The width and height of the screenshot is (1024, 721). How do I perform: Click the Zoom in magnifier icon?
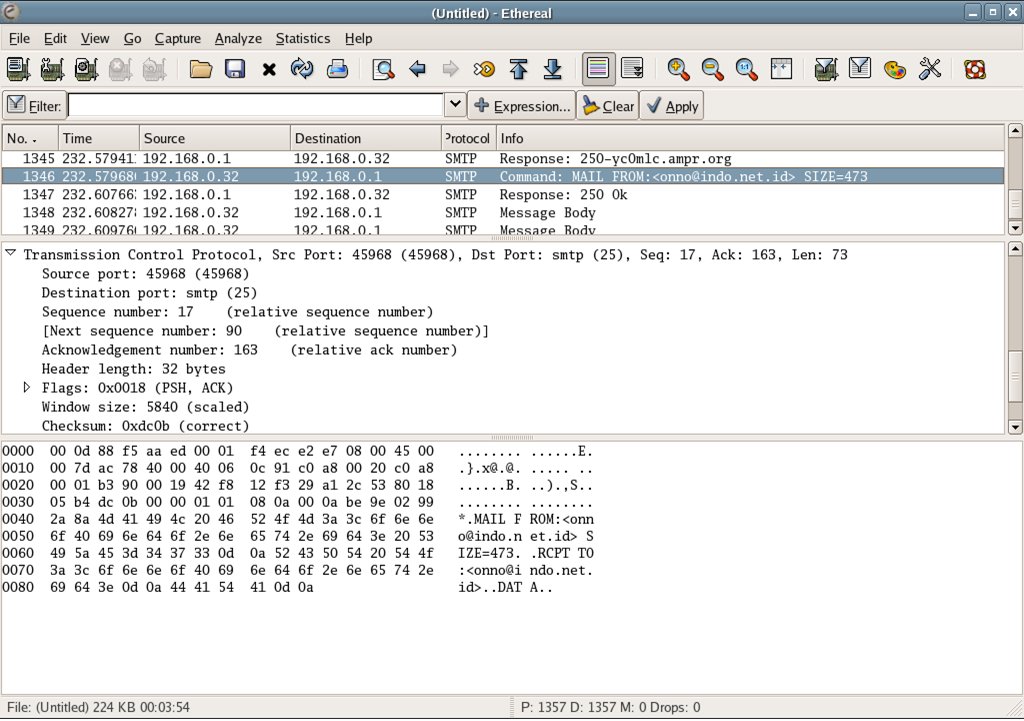(x=679, y=69)
